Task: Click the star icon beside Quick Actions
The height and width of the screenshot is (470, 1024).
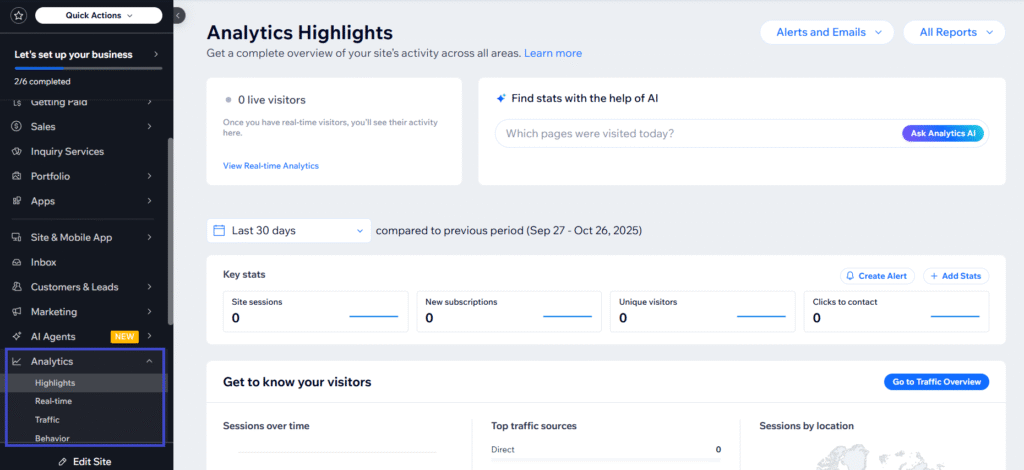Action: click(x=17, y=15)
